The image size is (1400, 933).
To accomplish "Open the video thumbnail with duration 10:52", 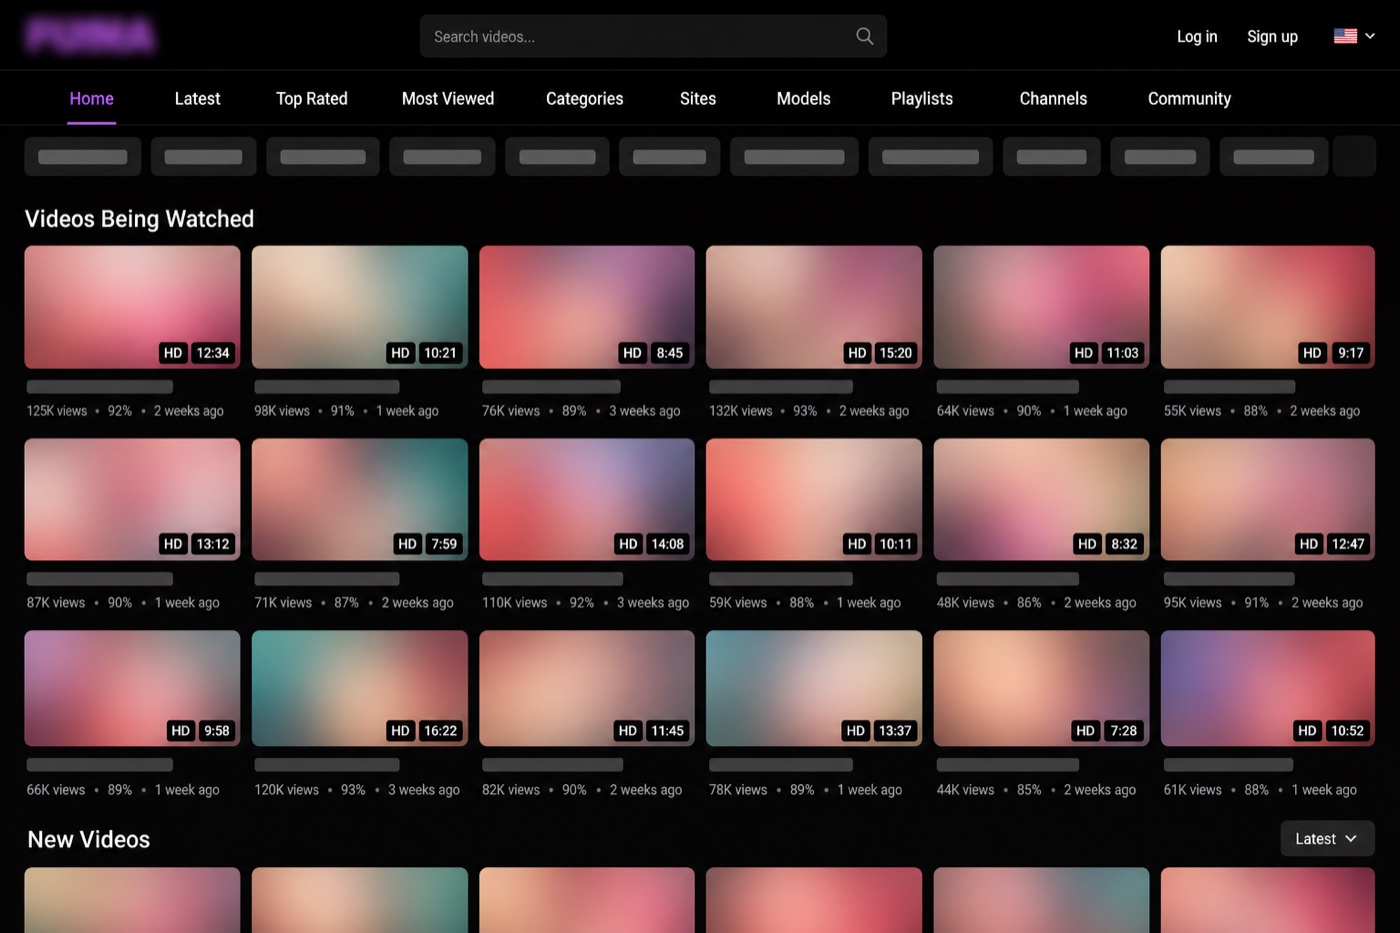I will coord(1268,688).
